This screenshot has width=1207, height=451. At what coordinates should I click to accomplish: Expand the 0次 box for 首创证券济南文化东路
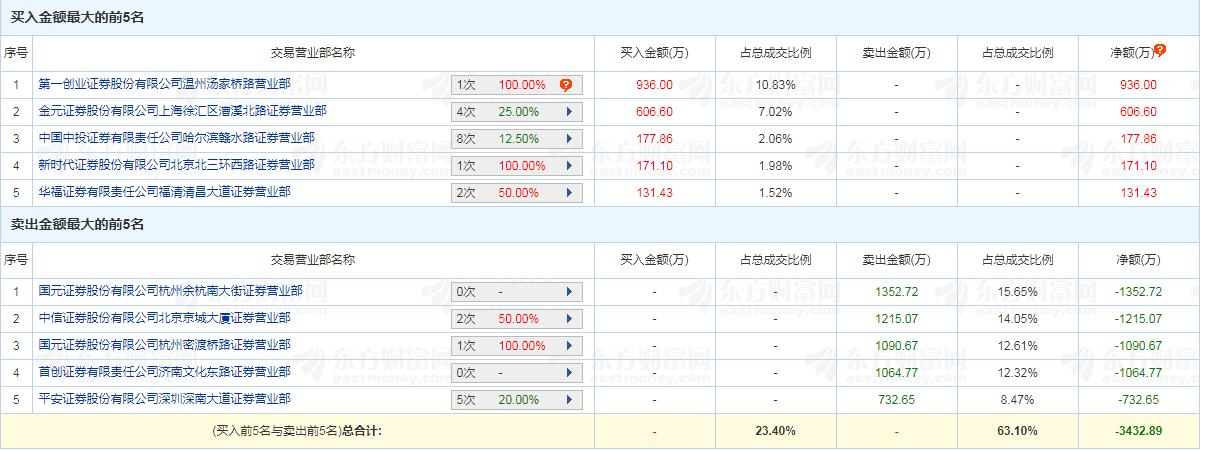click(516, 373)
